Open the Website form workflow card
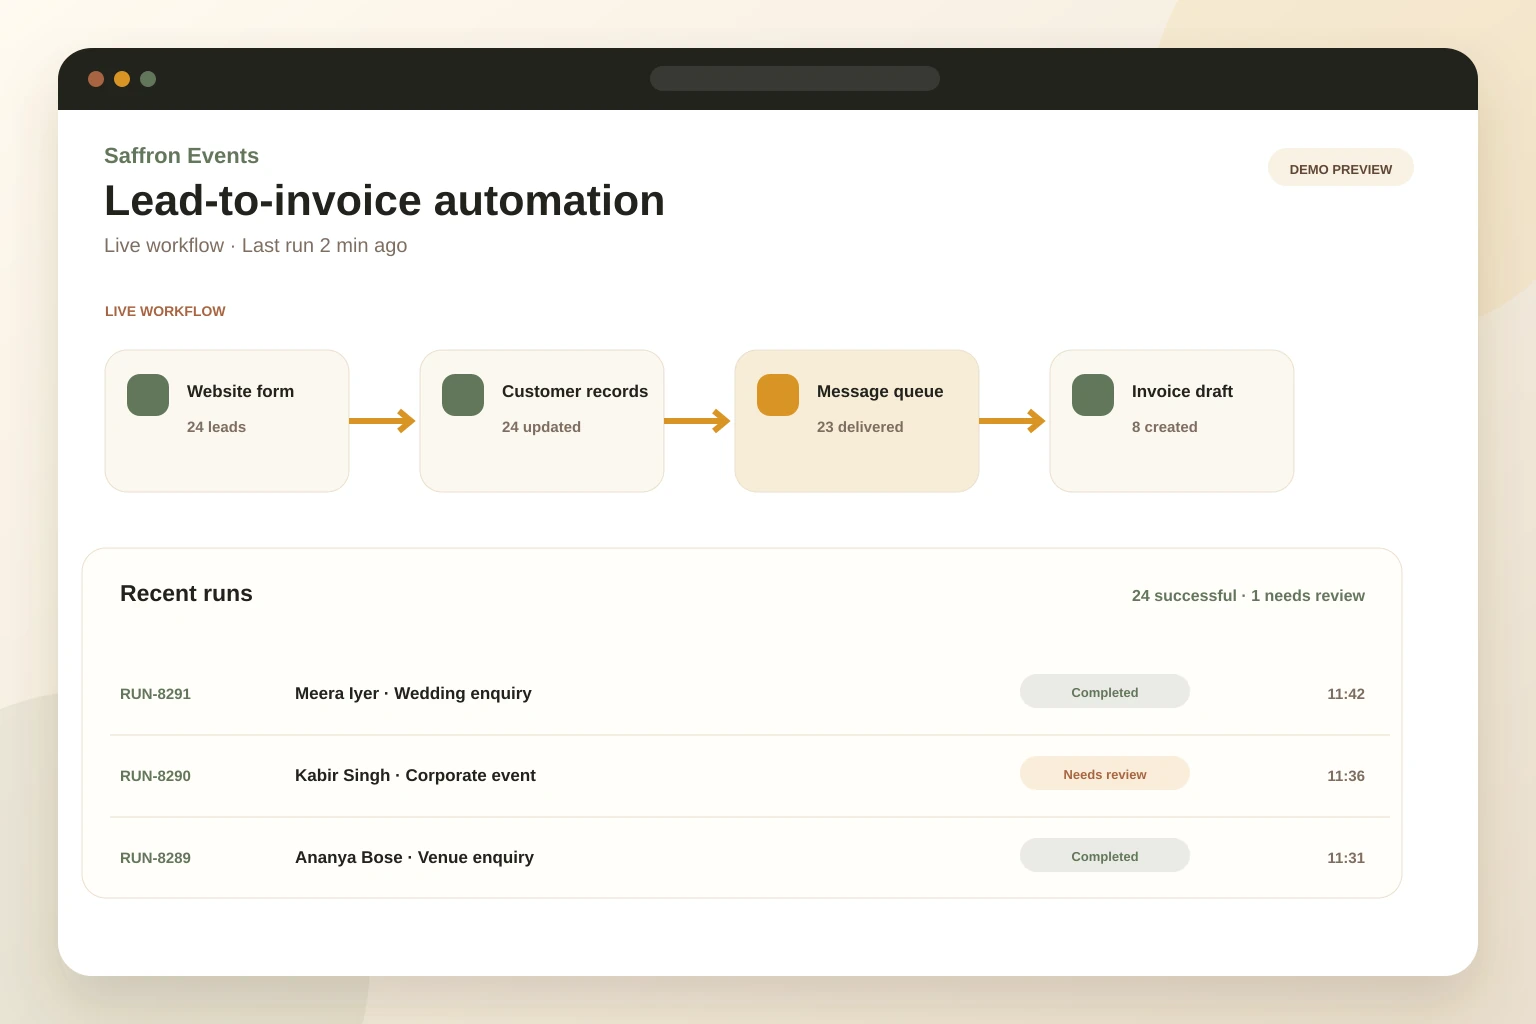1536x1024 pixels. [227, 421]
